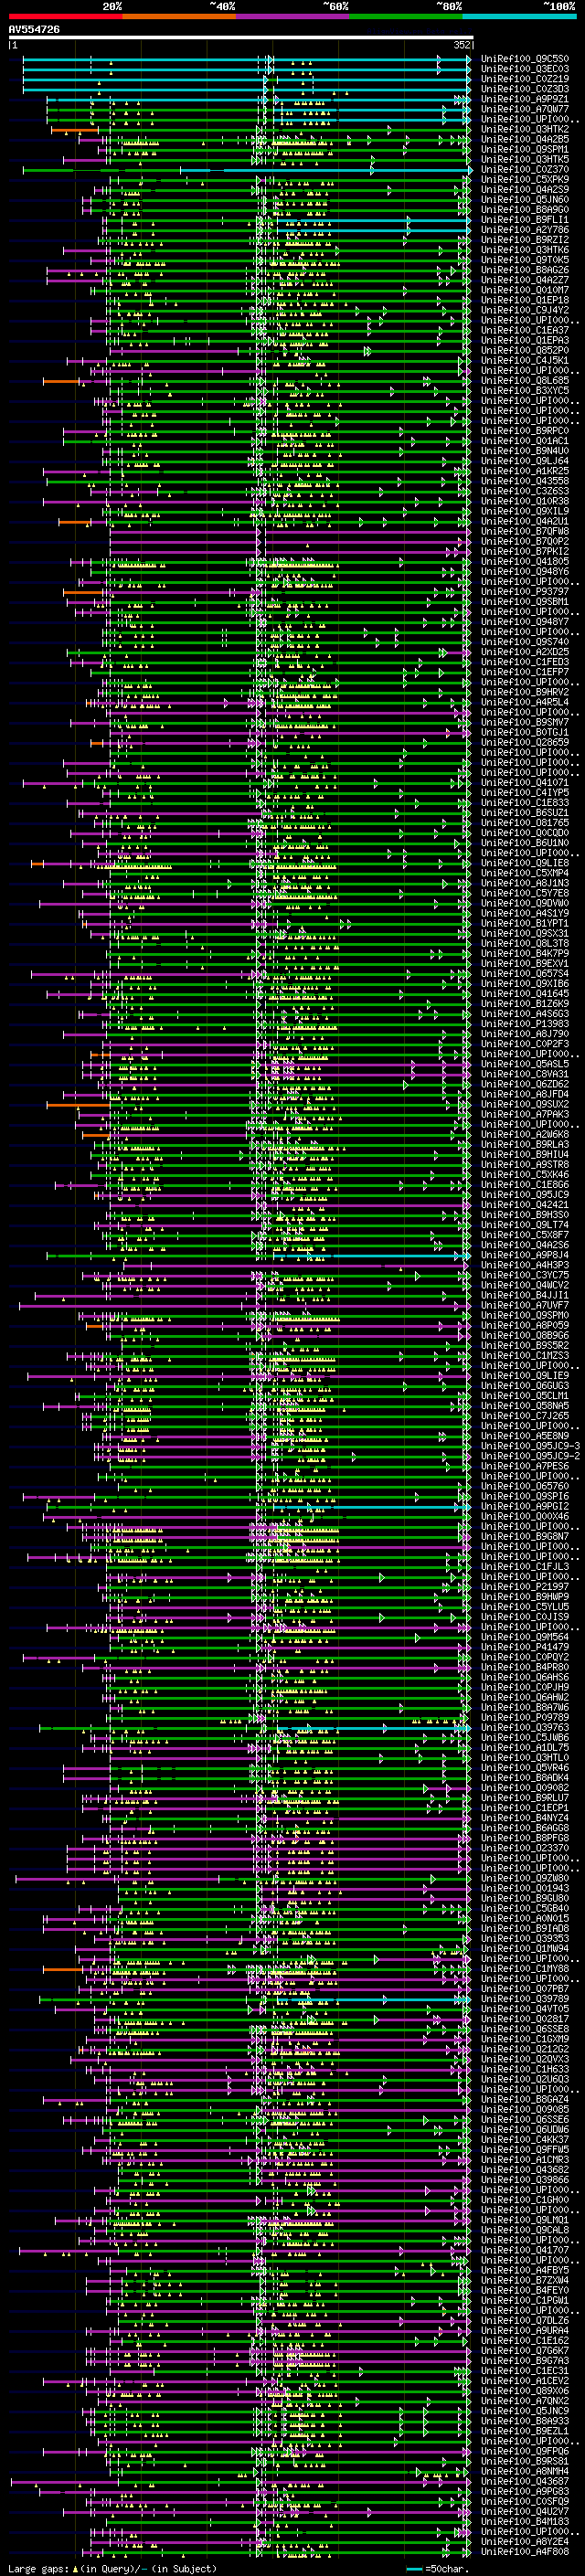
Task: Open the UniRef100_P13983 entry
Action: (x=525, y=1024)
